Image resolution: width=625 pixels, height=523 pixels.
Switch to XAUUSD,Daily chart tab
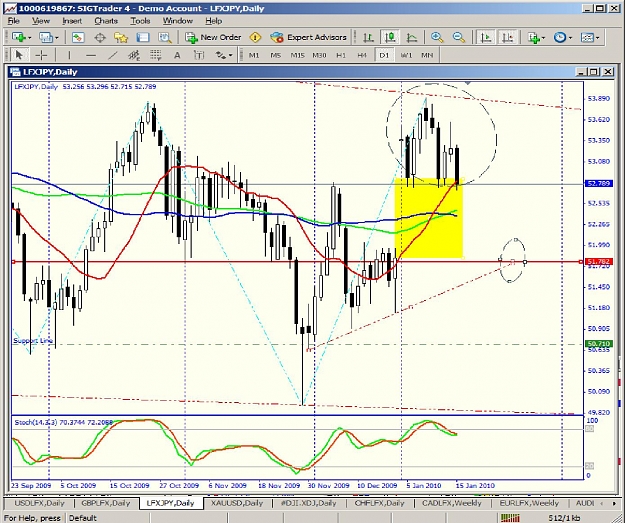click(x=237, y=503)
